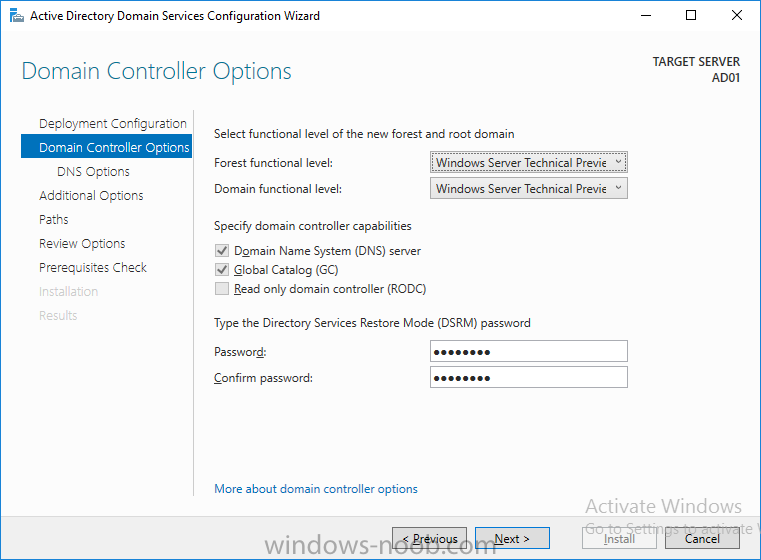Open More about domain controller options link

click(316, 489)
